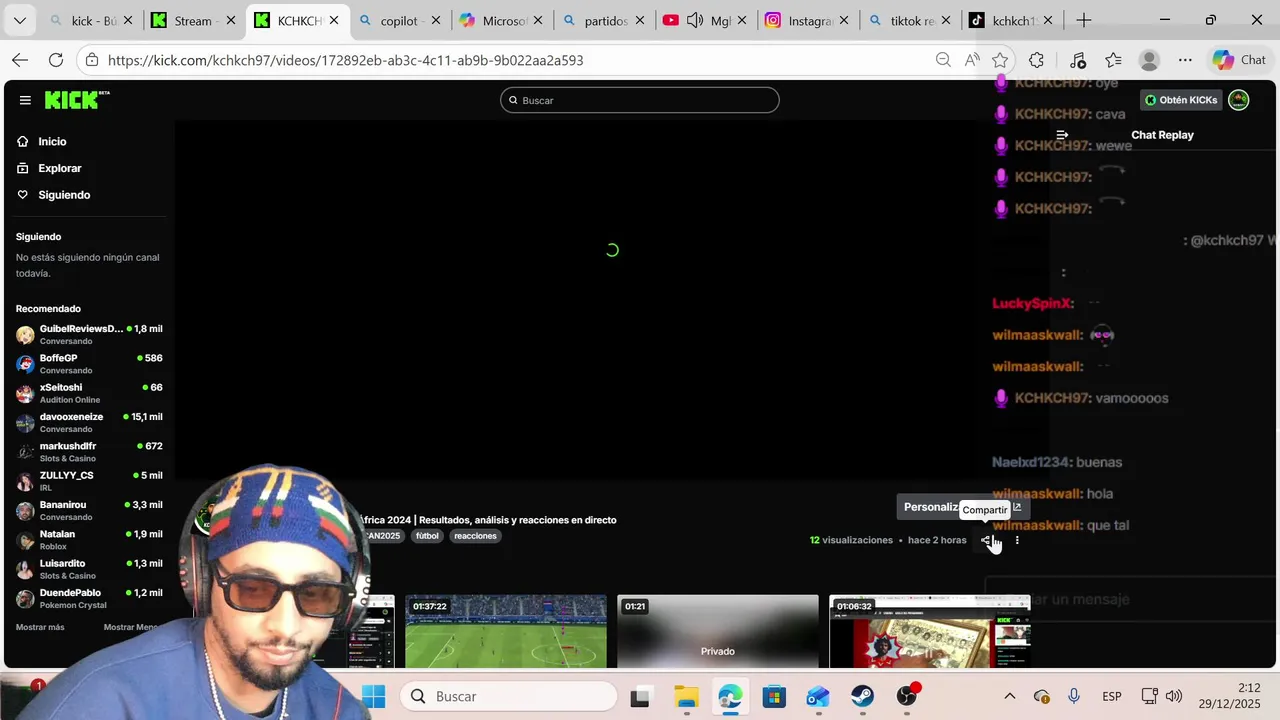Click Obtén KICKs button
The image size is (1280, 720).
(1181, 100)
